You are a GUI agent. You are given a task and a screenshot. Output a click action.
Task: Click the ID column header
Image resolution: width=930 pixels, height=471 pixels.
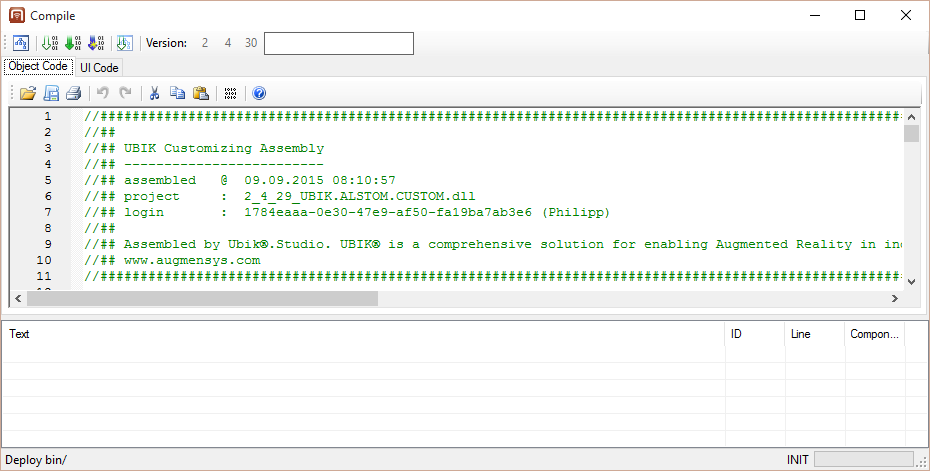[x=755, y=335]
